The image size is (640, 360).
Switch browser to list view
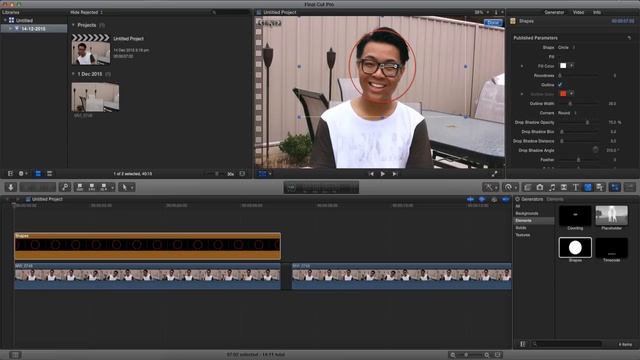(x=49, y=173)
